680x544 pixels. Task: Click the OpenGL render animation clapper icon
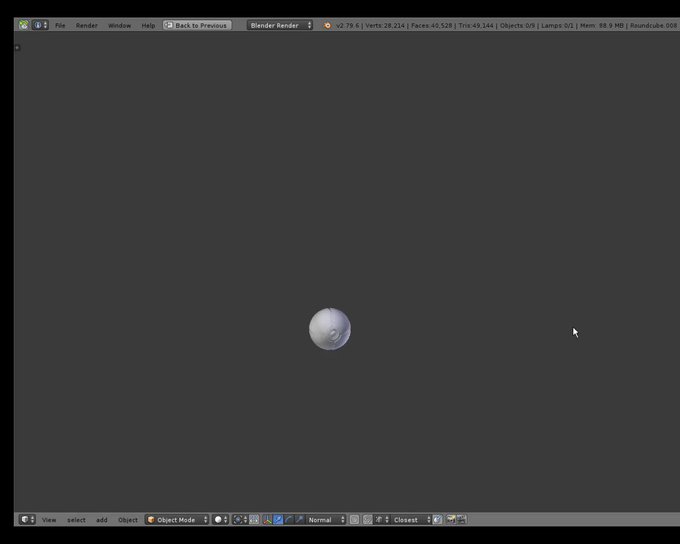[461, 520]
